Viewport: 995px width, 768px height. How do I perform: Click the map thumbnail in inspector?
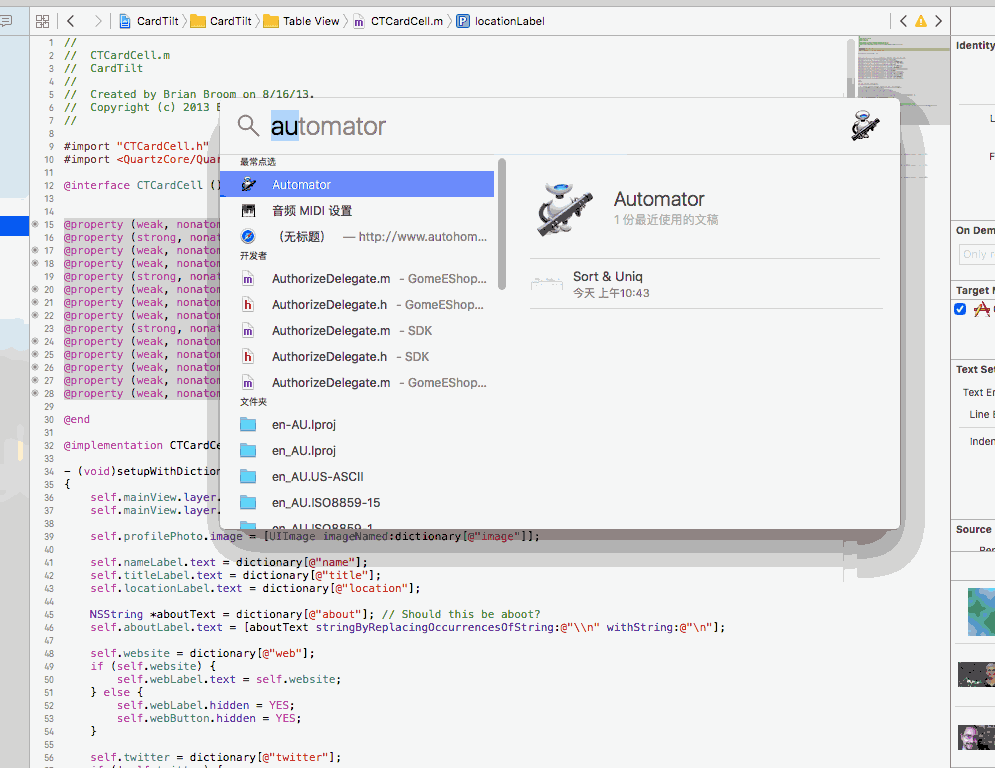tap(981, 612)
